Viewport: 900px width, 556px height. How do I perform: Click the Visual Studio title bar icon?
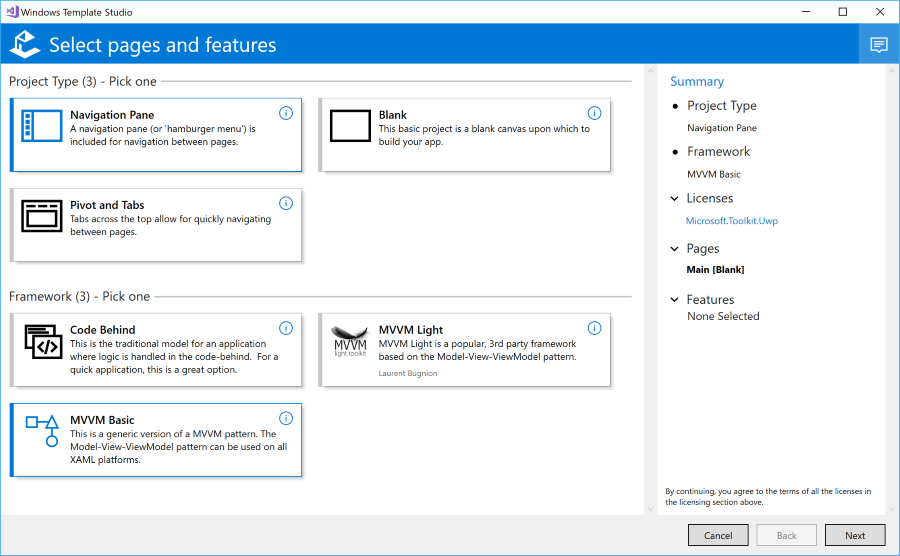coord(12,11)
